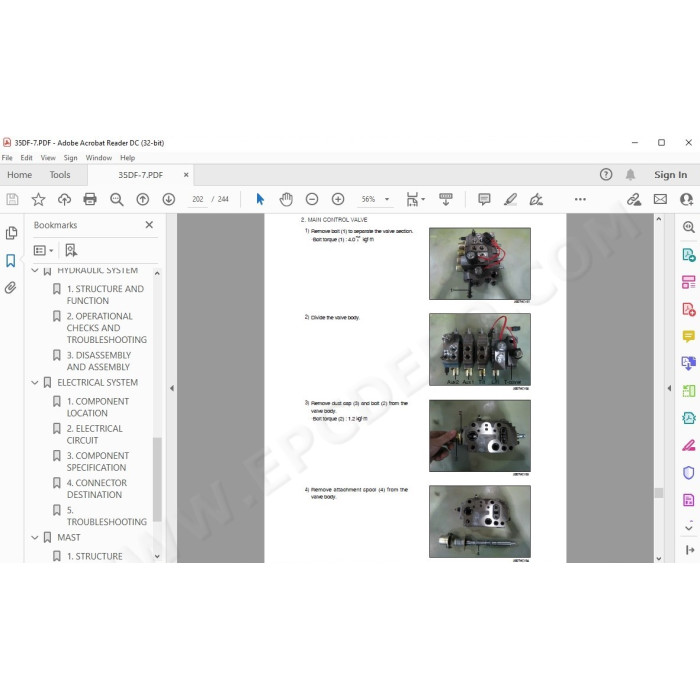This screenshot has height=700, width=700.
Task: Open the Sign menu
Action: [x=70, y=158]
